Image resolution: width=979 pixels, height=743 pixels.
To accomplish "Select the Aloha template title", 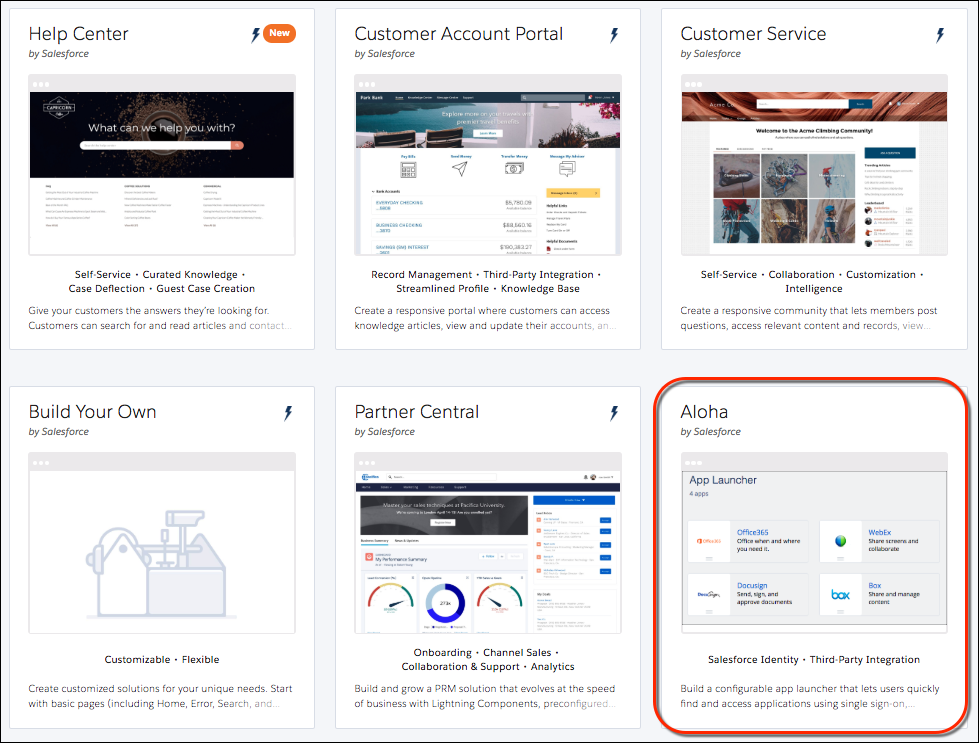I will (x=704, y=412).
